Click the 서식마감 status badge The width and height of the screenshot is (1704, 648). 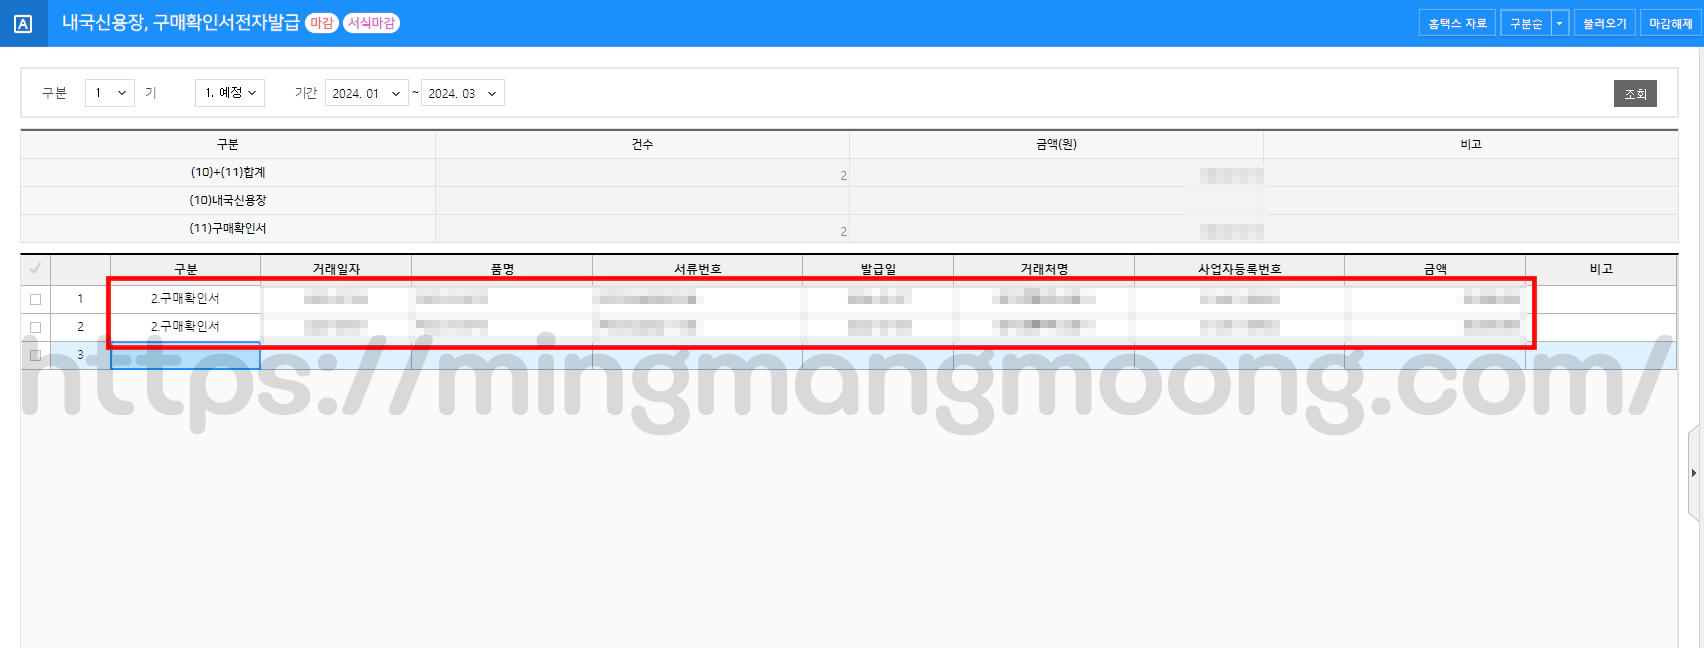pos(371,23)
